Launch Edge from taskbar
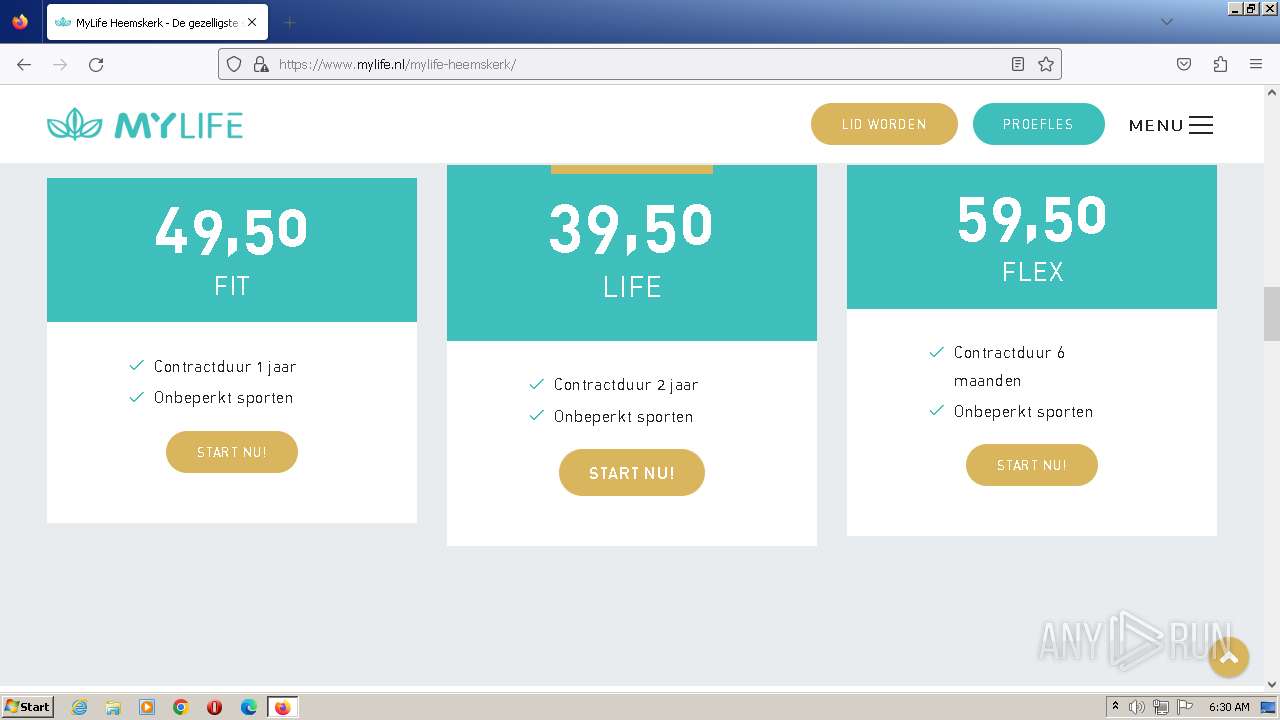 point(249,707)
